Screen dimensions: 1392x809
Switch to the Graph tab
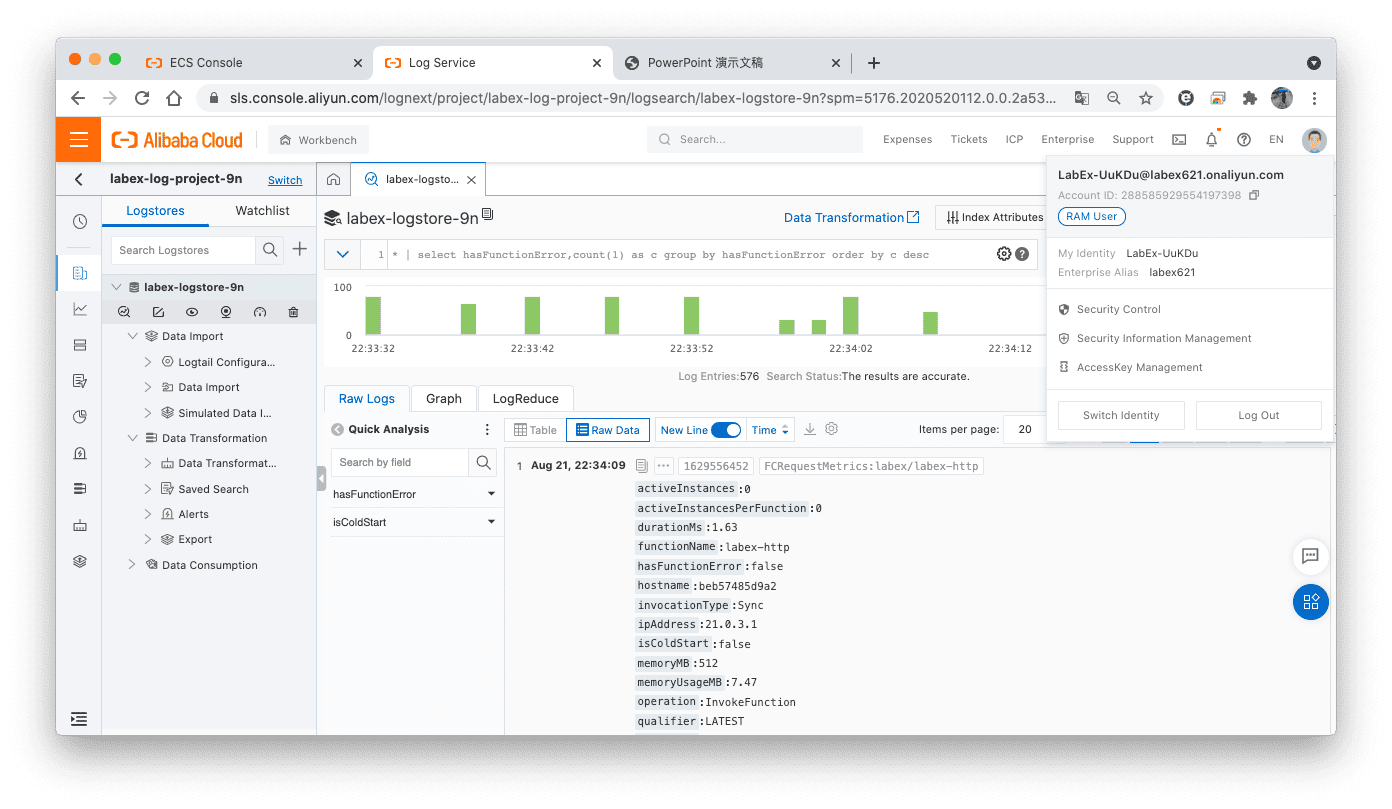[x=443, y=398]
